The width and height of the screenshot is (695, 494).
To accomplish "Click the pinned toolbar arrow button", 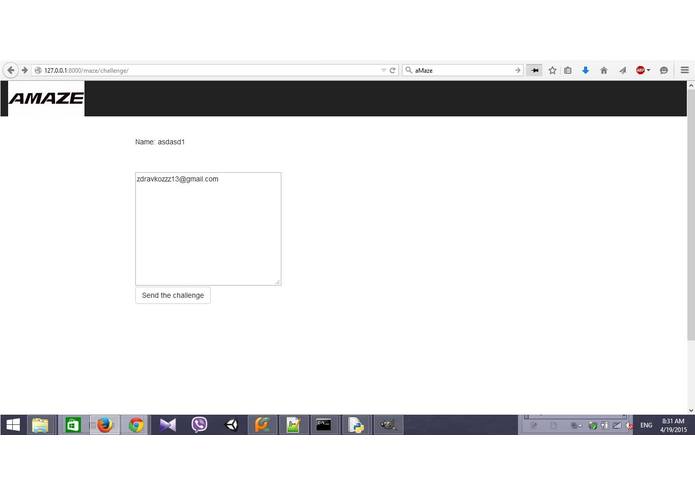I will point(535,70).
